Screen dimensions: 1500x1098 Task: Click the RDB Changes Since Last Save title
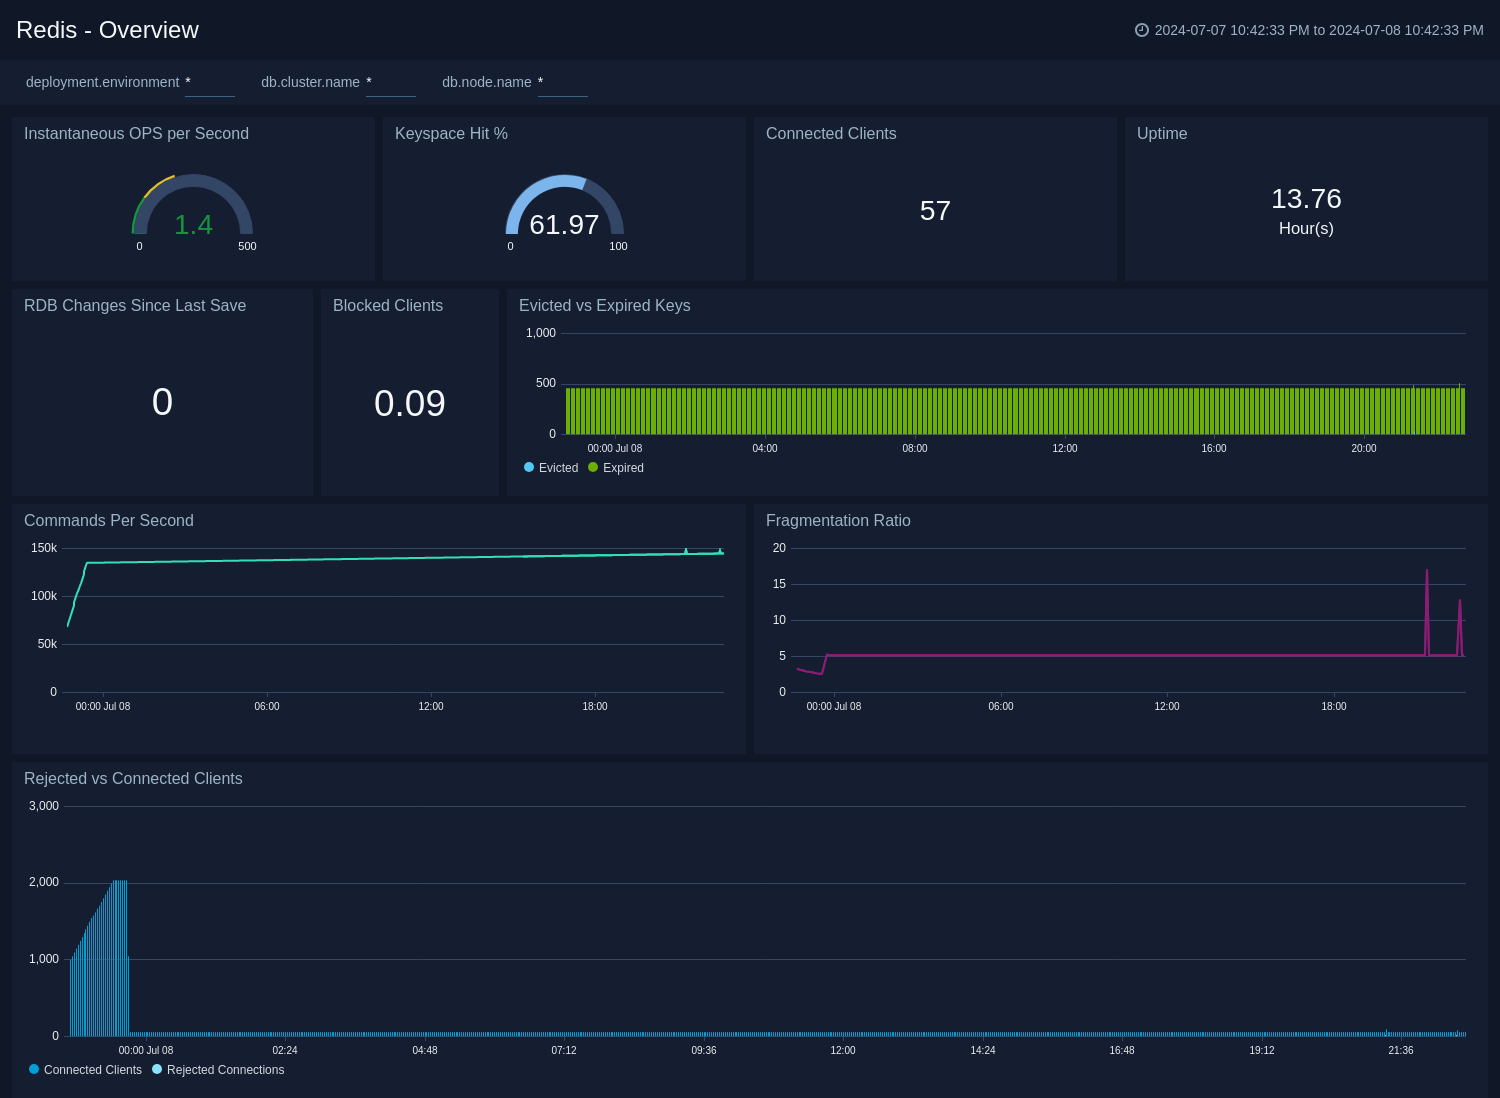[135, 305]
